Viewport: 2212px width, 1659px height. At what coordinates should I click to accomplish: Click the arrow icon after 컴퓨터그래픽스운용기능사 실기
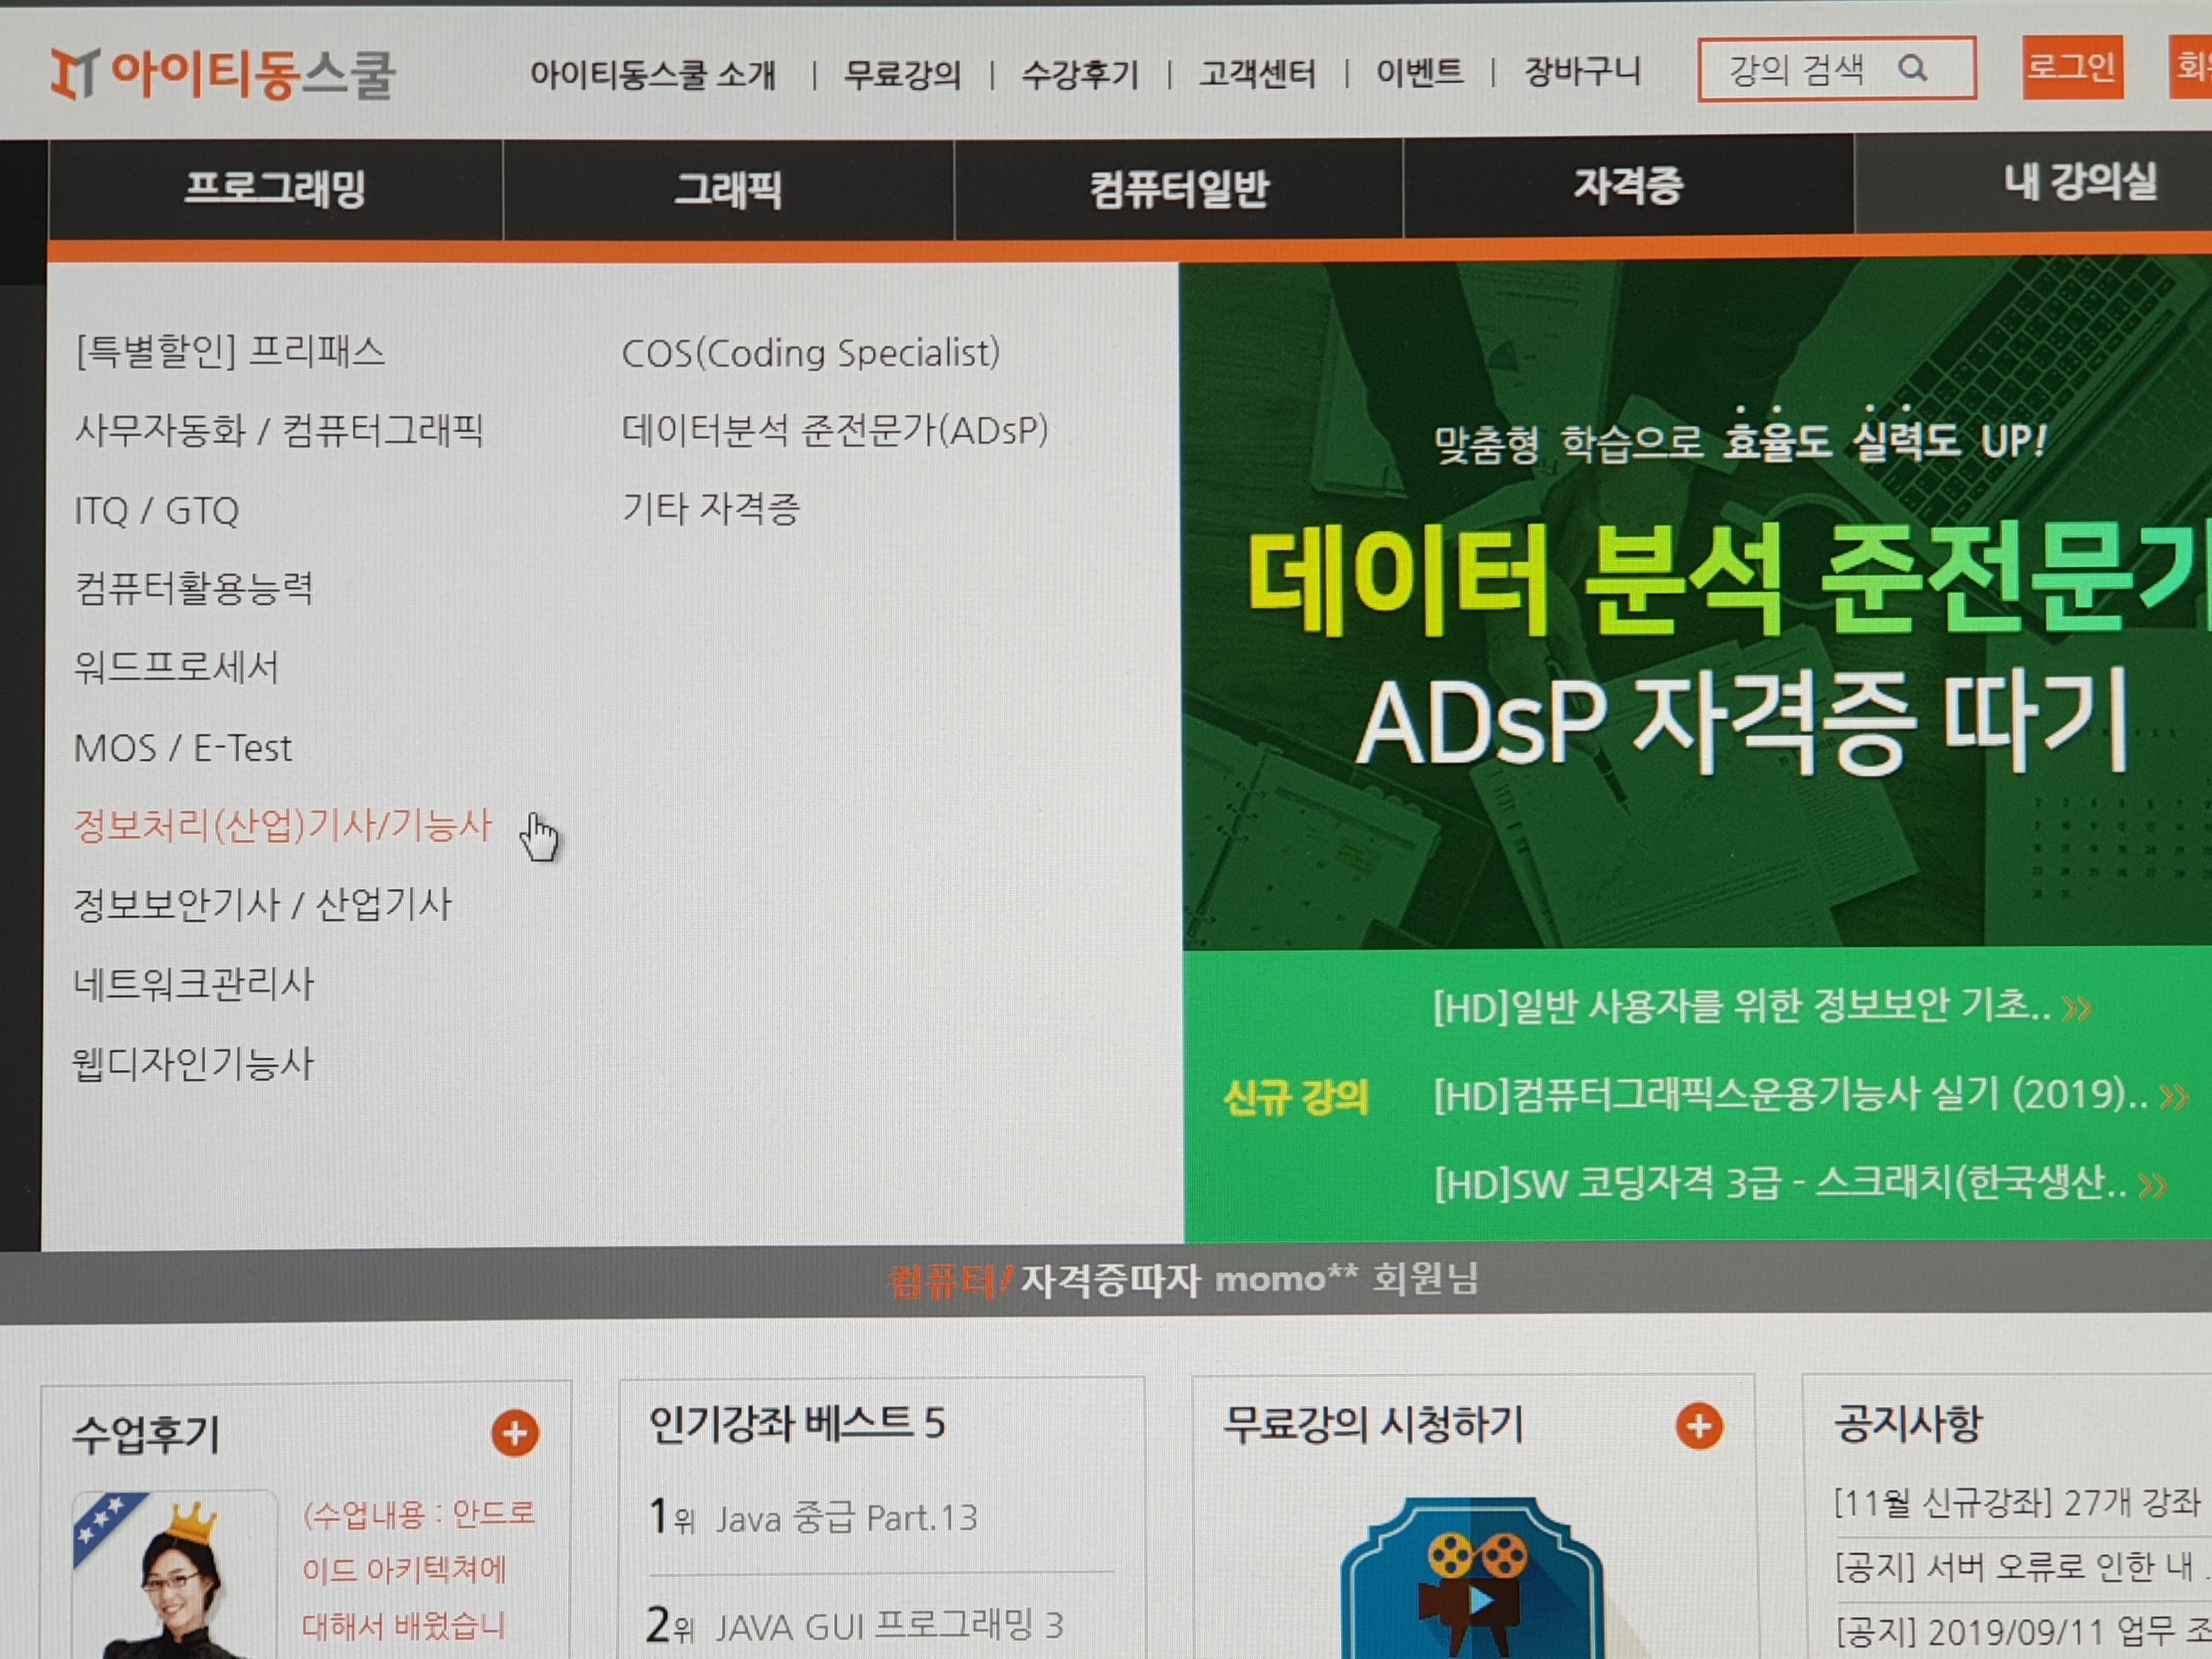coord(2173,1097)
